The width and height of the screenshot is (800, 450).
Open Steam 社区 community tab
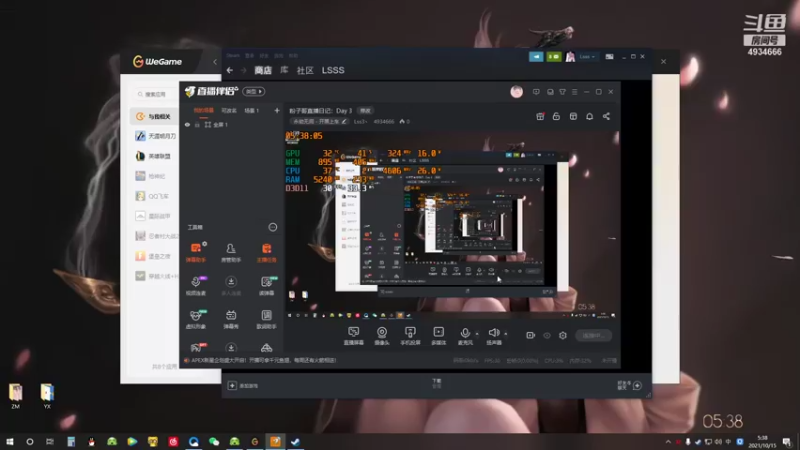point(305,70)
